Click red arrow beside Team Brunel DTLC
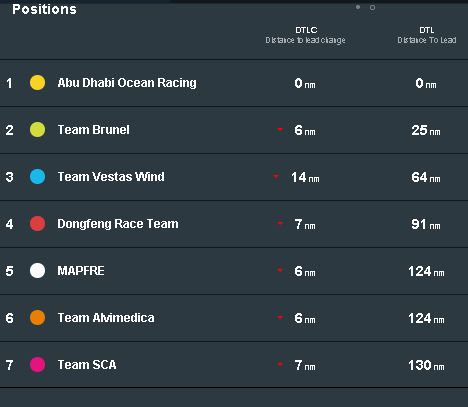 tap(280, 129)
